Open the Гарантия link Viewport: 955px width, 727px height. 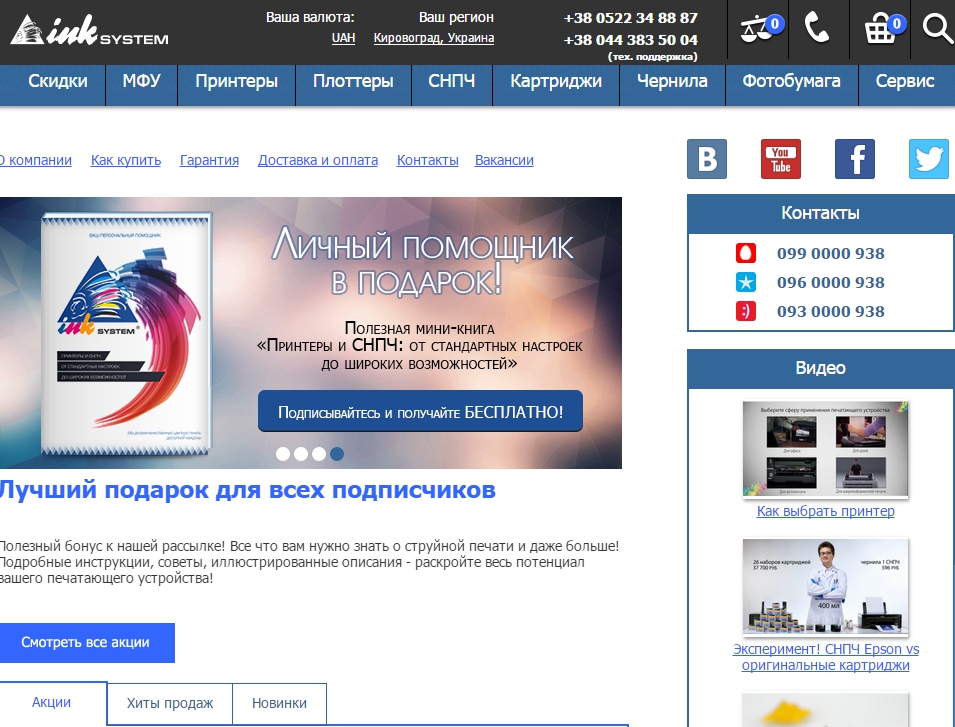210,160
